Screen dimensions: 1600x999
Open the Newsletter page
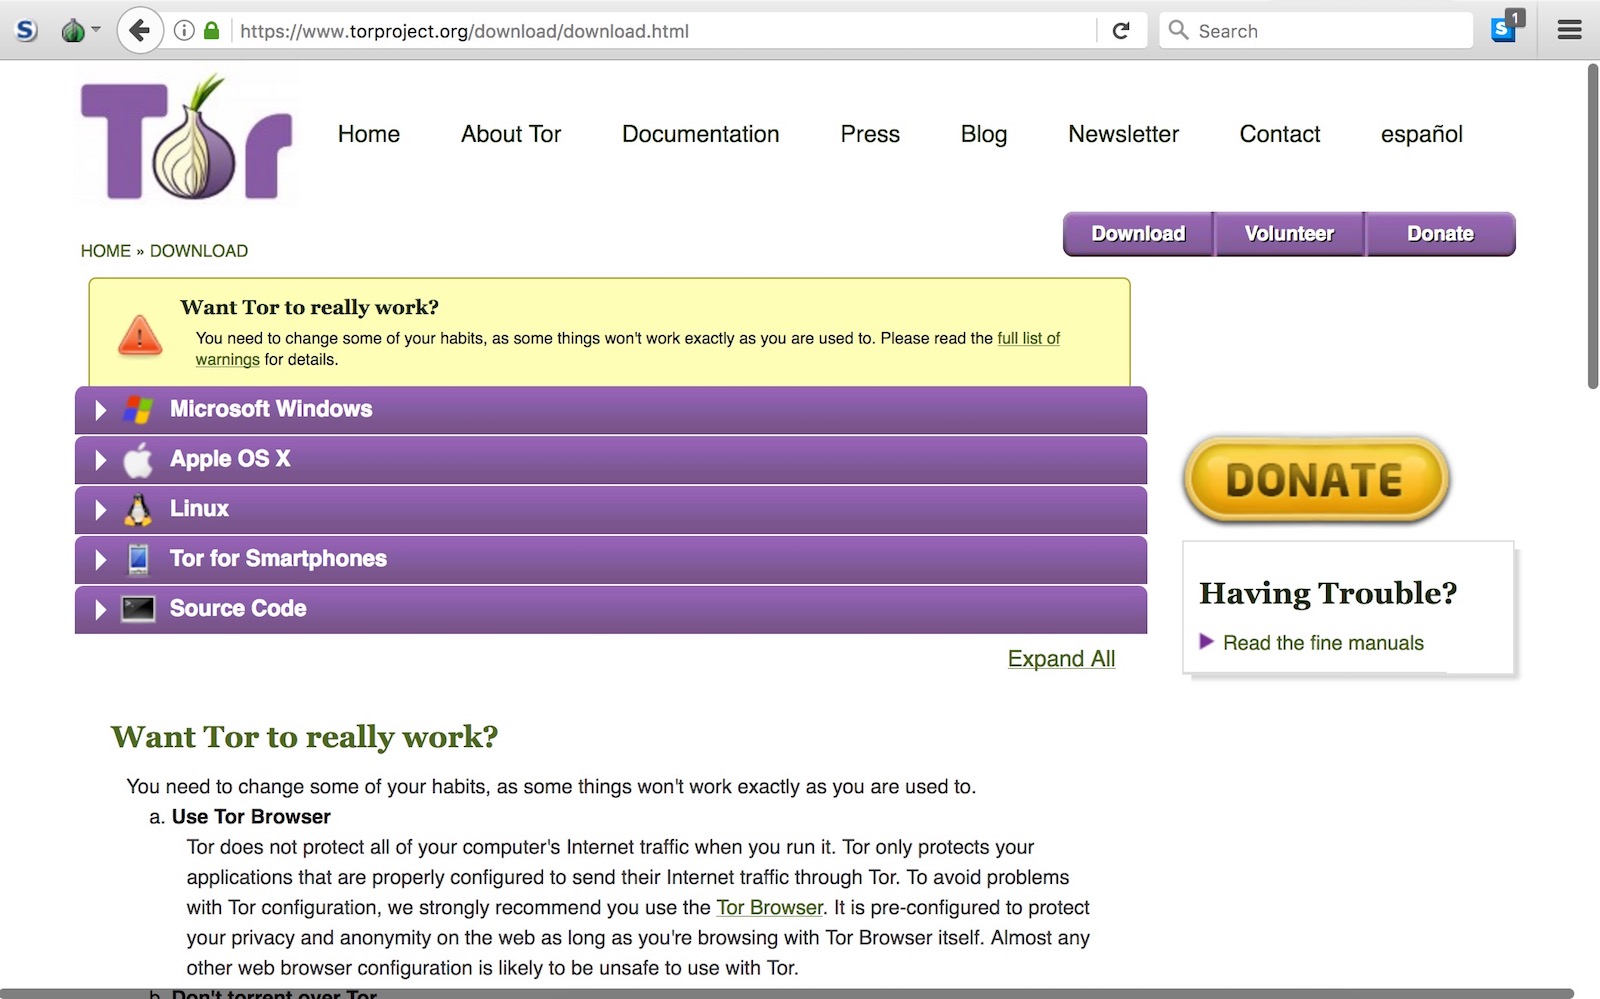[1123, 134]
